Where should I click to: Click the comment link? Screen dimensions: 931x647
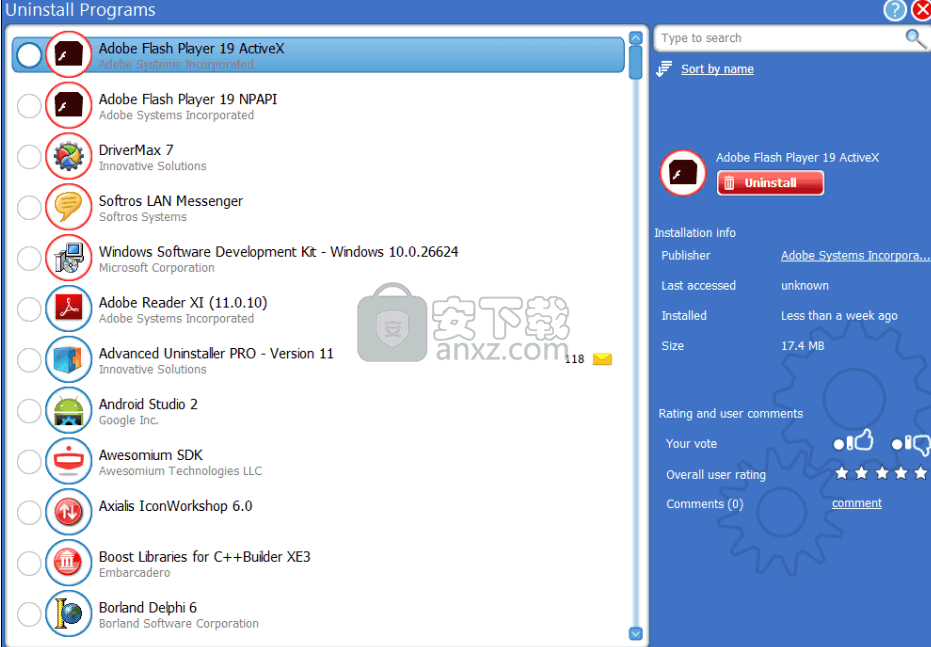(856, 503)
